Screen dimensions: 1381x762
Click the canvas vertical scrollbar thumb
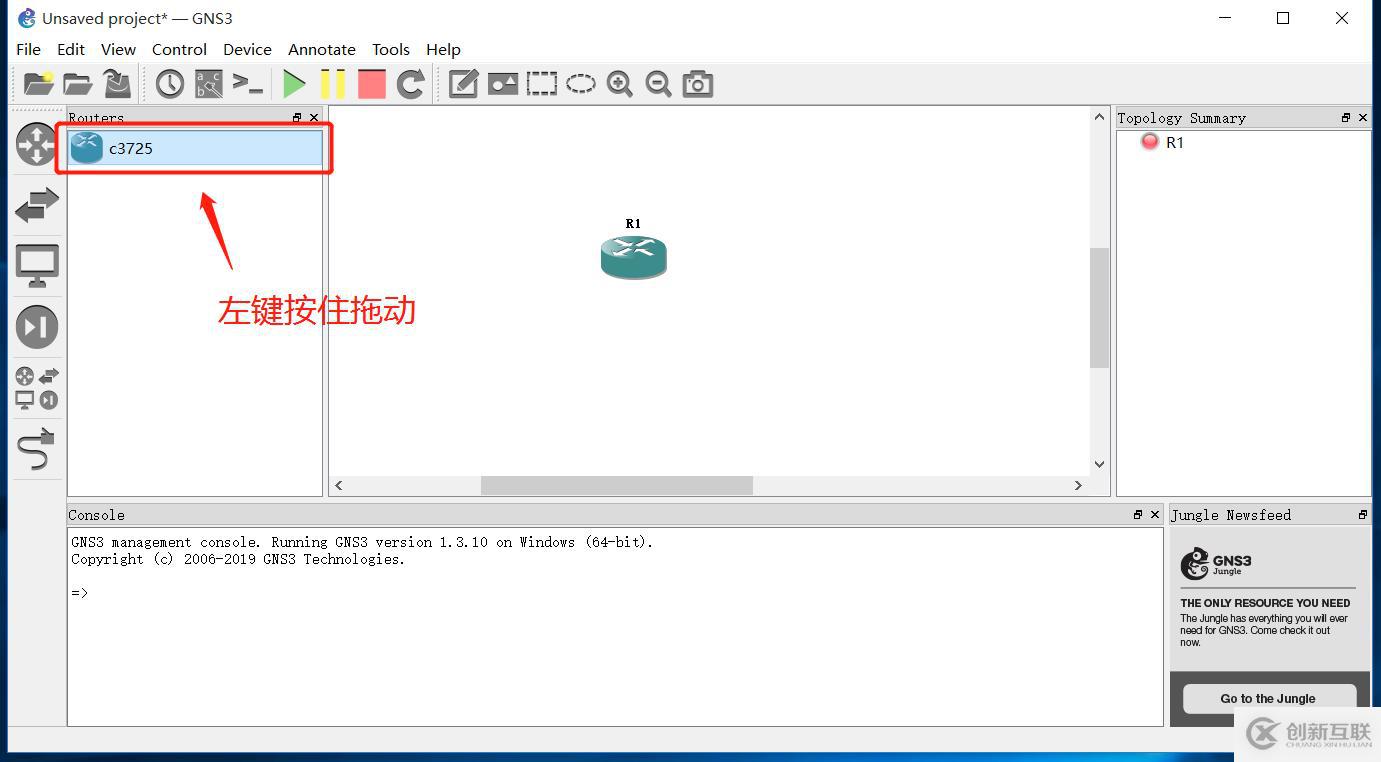(1099, 308)
